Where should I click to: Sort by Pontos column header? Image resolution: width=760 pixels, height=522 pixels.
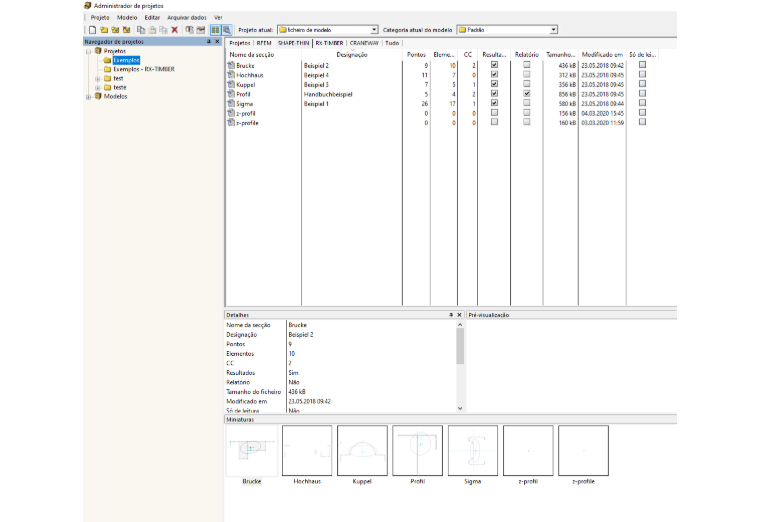point(416,55)
